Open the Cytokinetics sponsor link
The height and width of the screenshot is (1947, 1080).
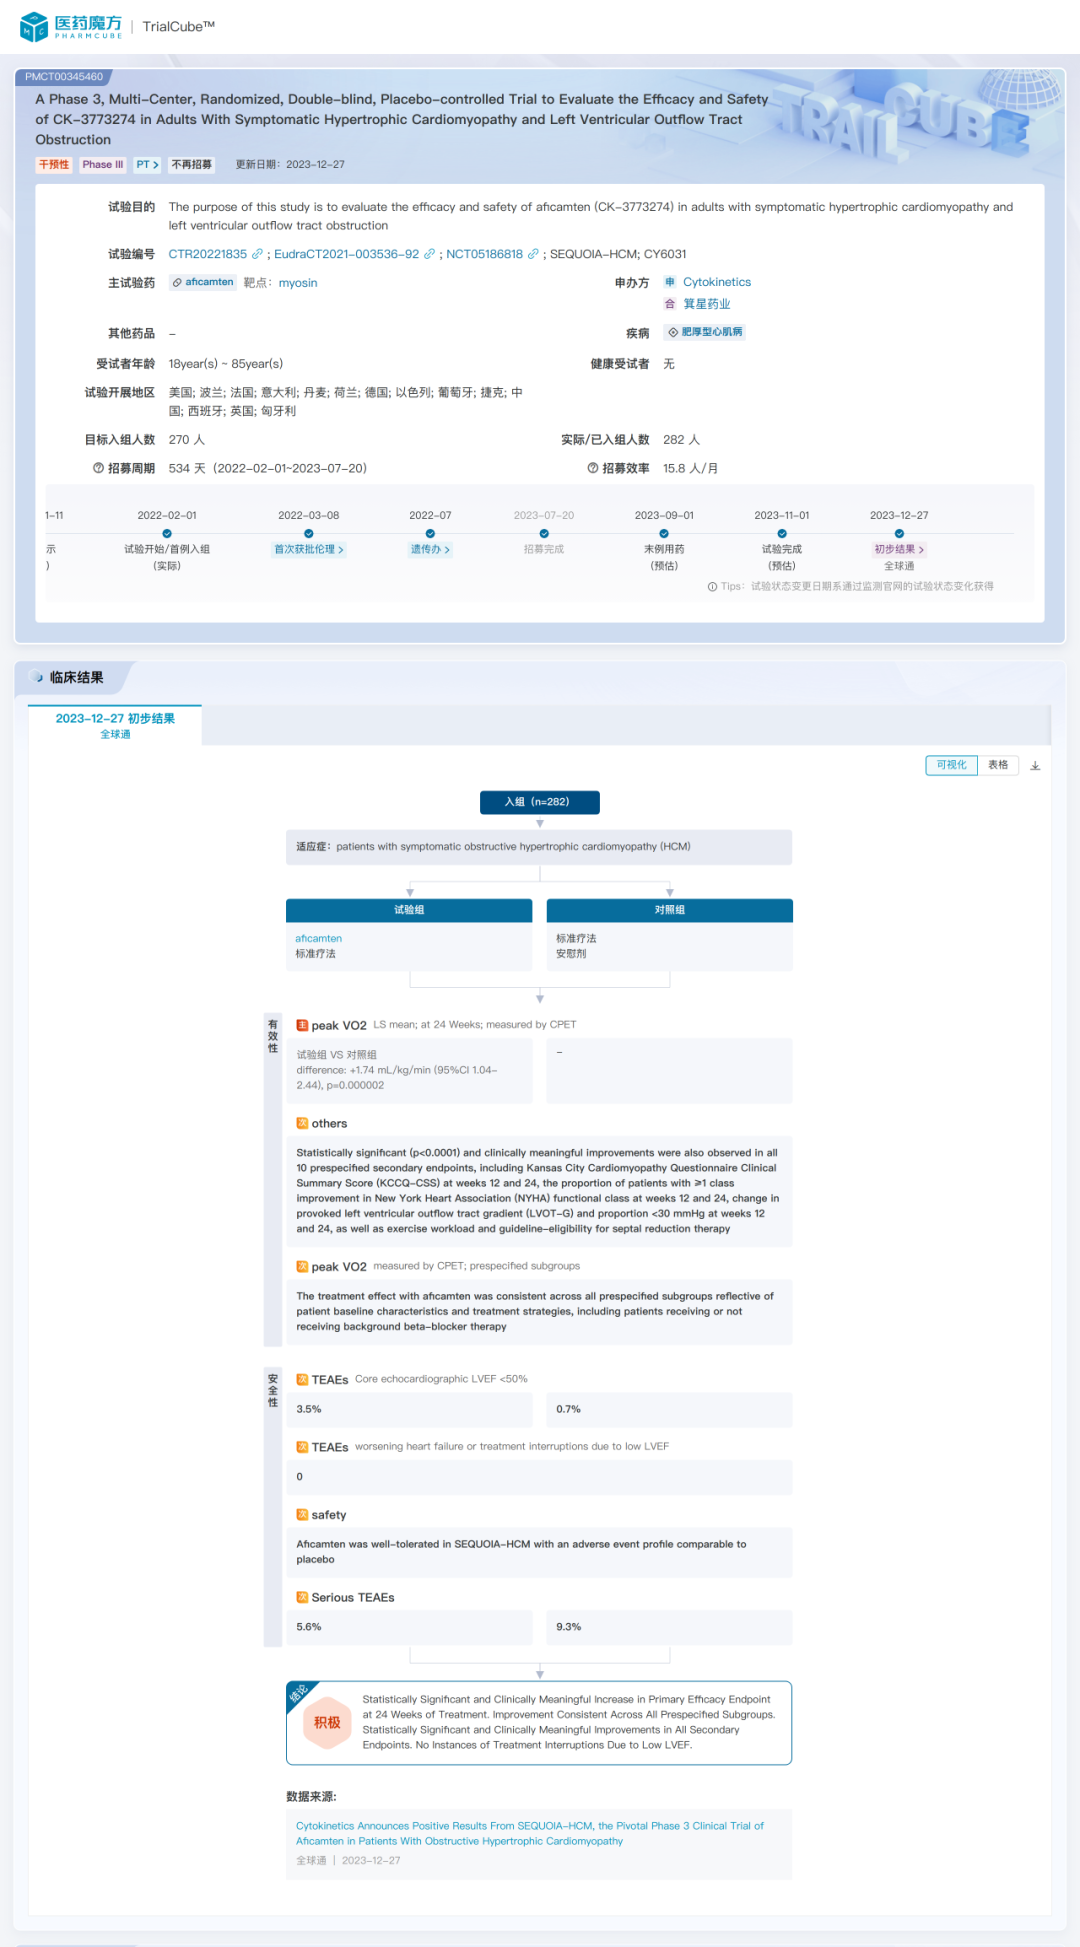tap(716, 283)
